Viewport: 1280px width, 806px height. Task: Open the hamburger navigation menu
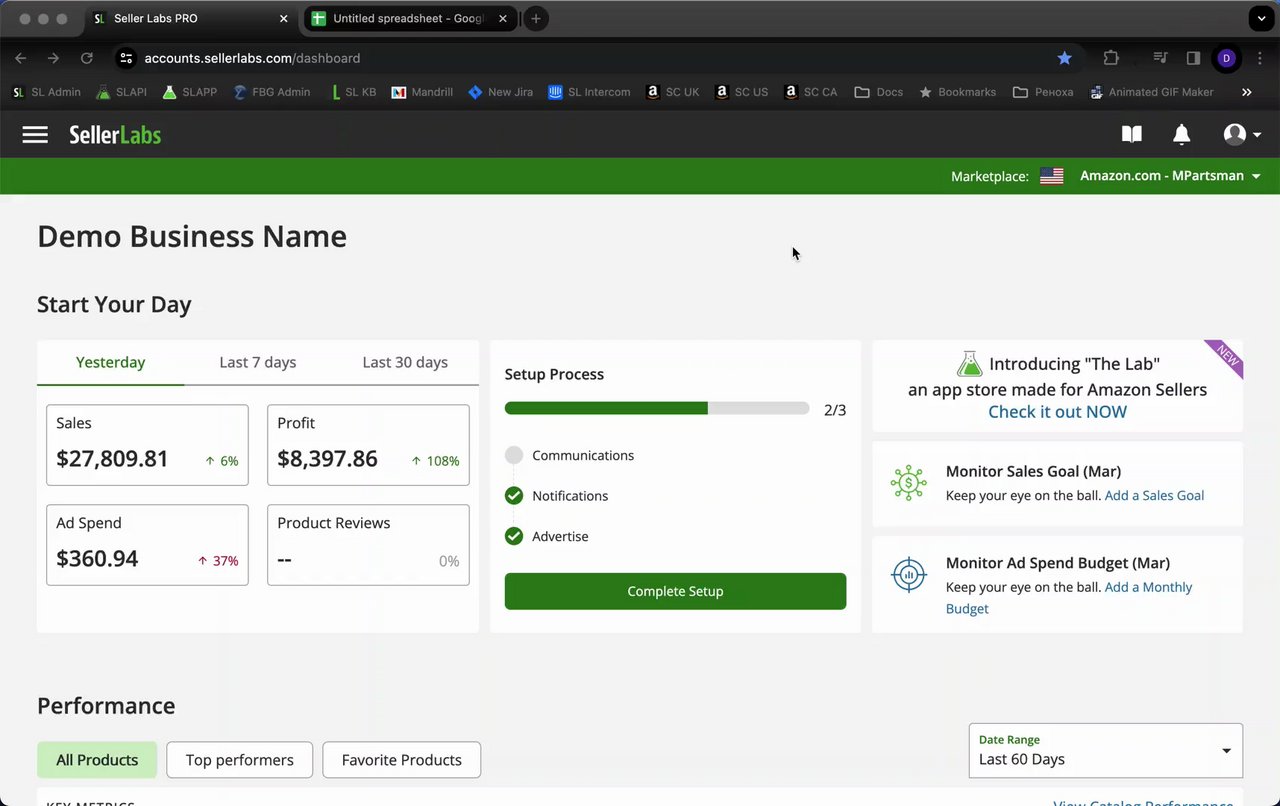tap(35, 134)
